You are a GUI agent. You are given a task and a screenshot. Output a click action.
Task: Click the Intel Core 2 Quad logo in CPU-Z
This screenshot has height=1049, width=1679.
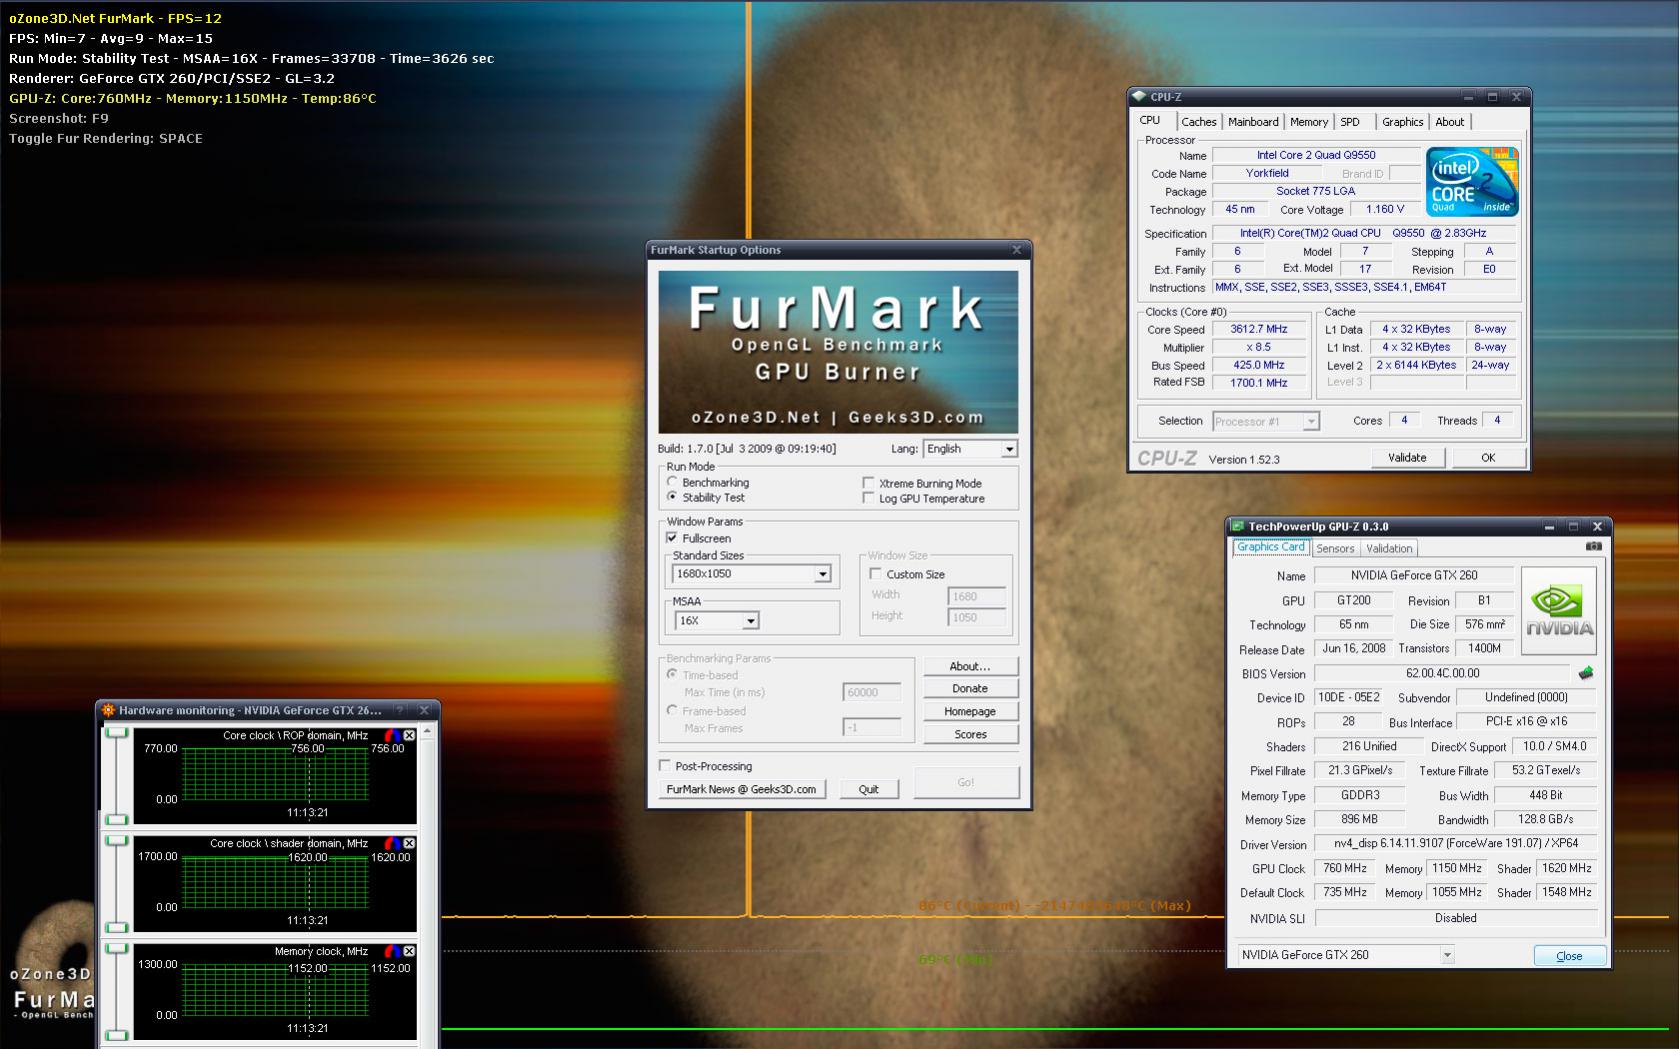coord(1473,181)
